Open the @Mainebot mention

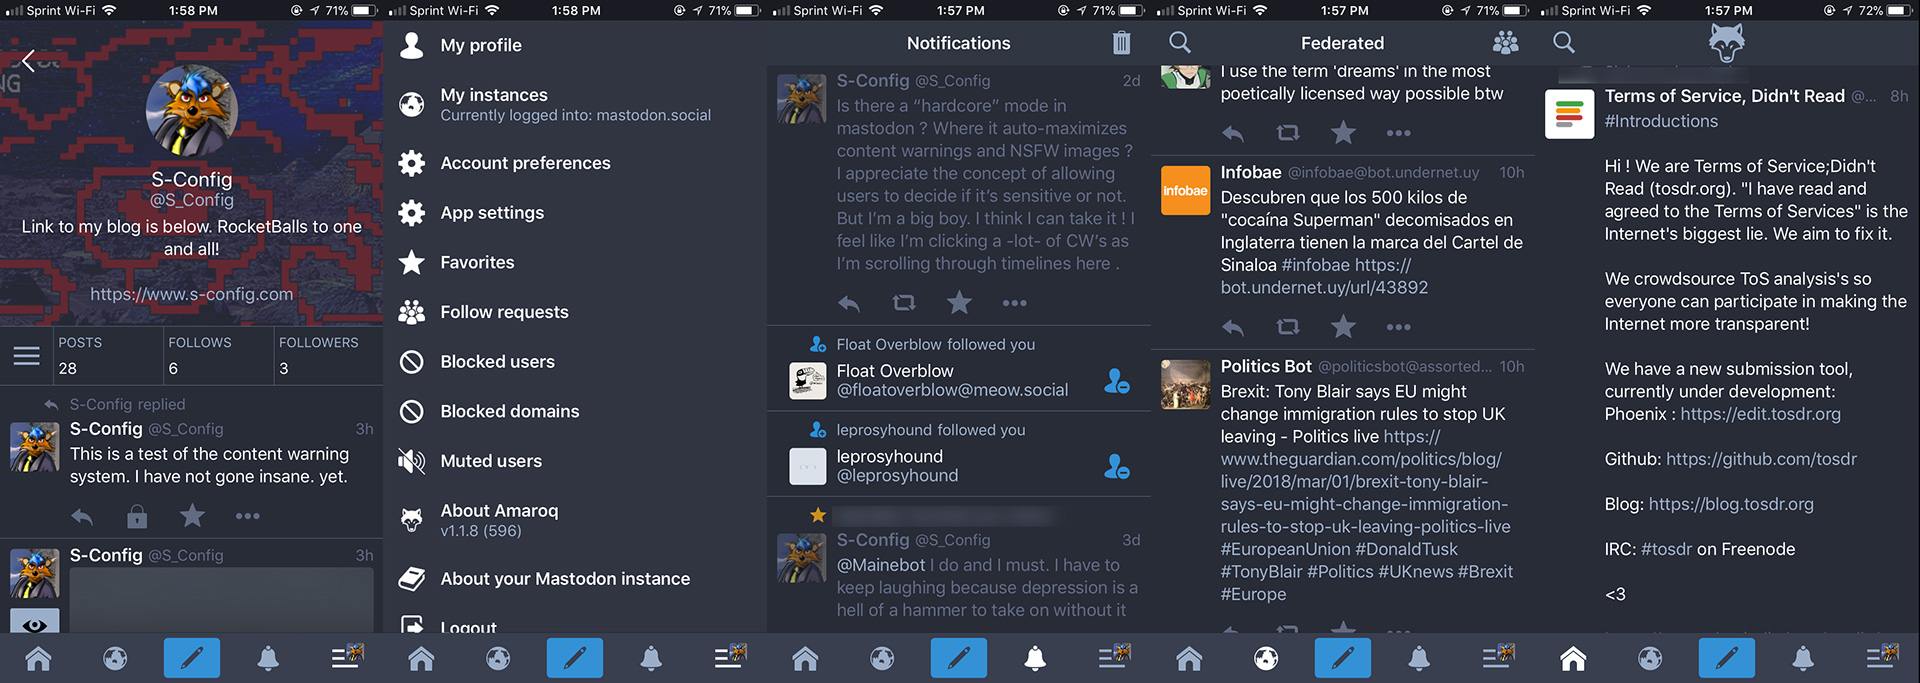[x=881, y=565]
